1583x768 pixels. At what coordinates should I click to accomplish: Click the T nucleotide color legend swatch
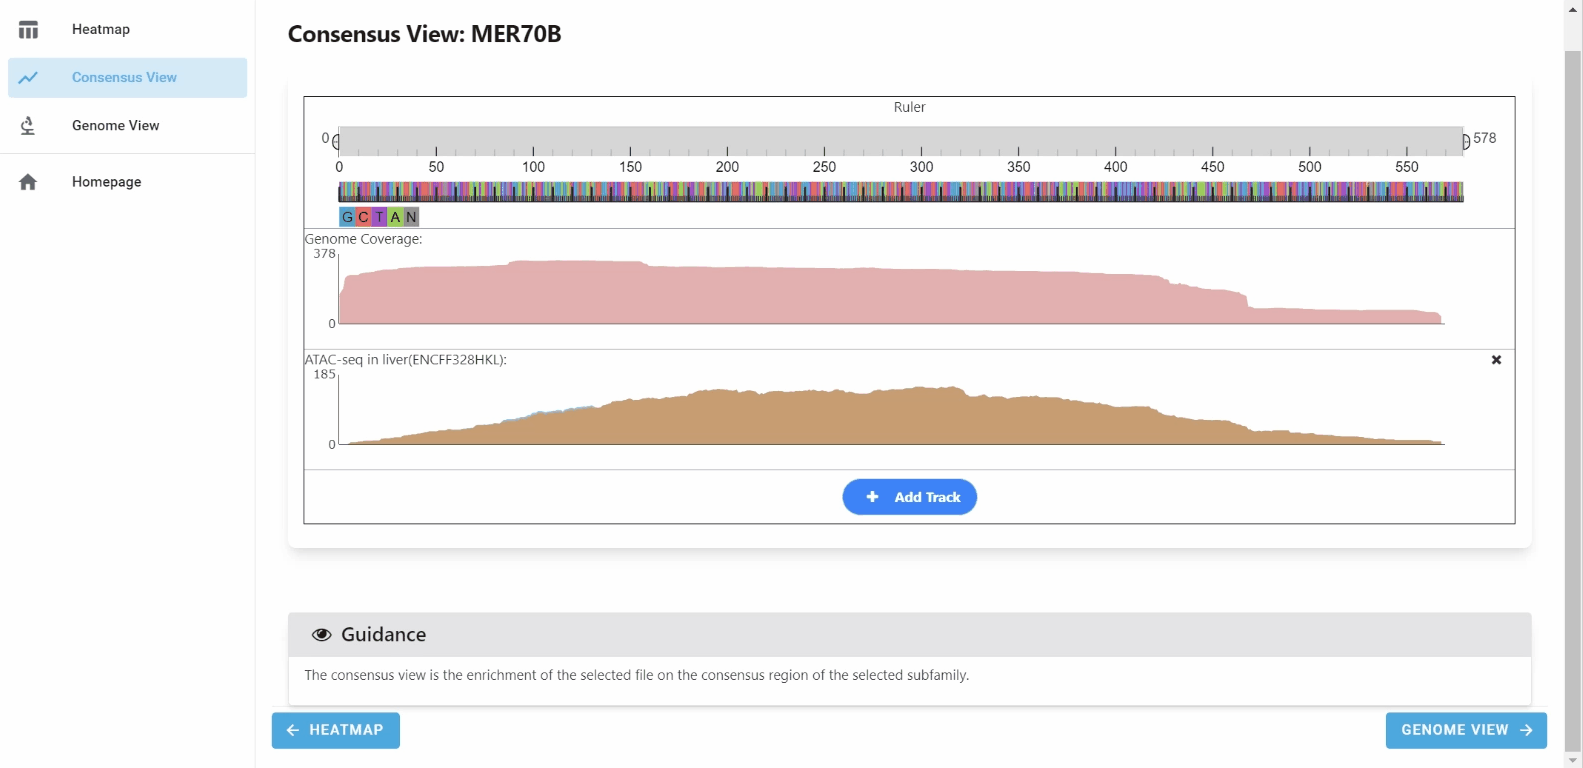click(x=379, y=217)
